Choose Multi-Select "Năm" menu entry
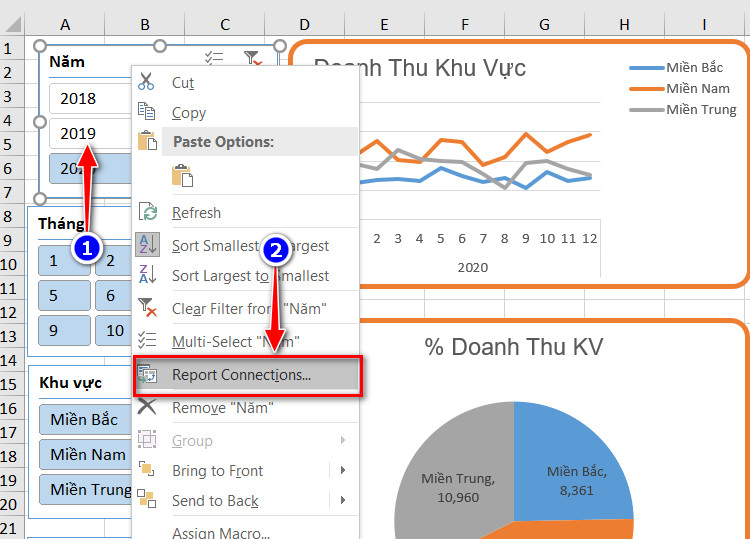Viewport: 750px width, 539px height. click(x=246, y=341)
